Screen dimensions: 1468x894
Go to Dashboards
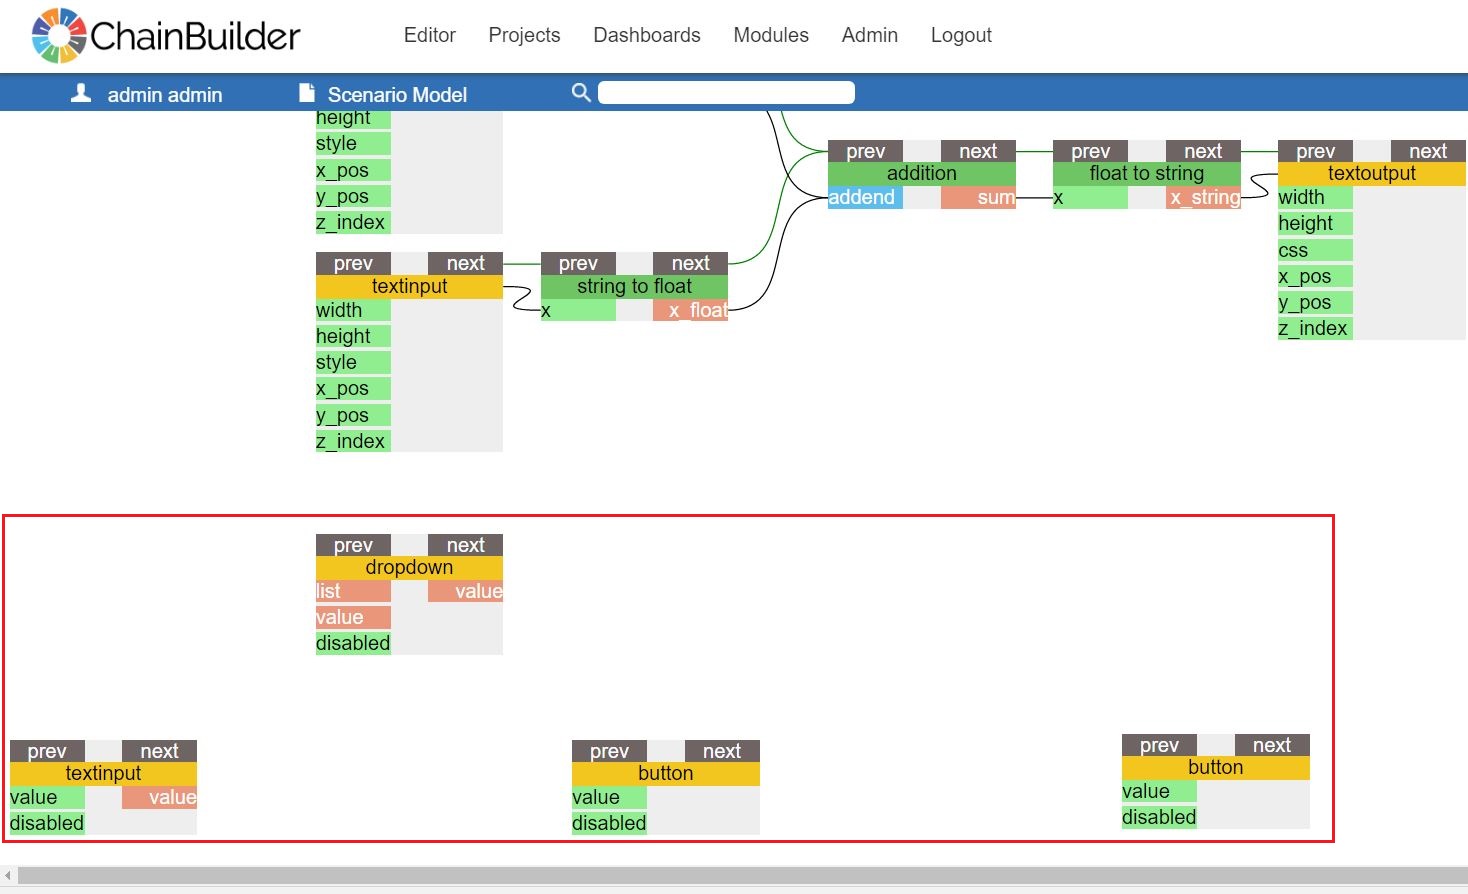(x=646, y=35)
